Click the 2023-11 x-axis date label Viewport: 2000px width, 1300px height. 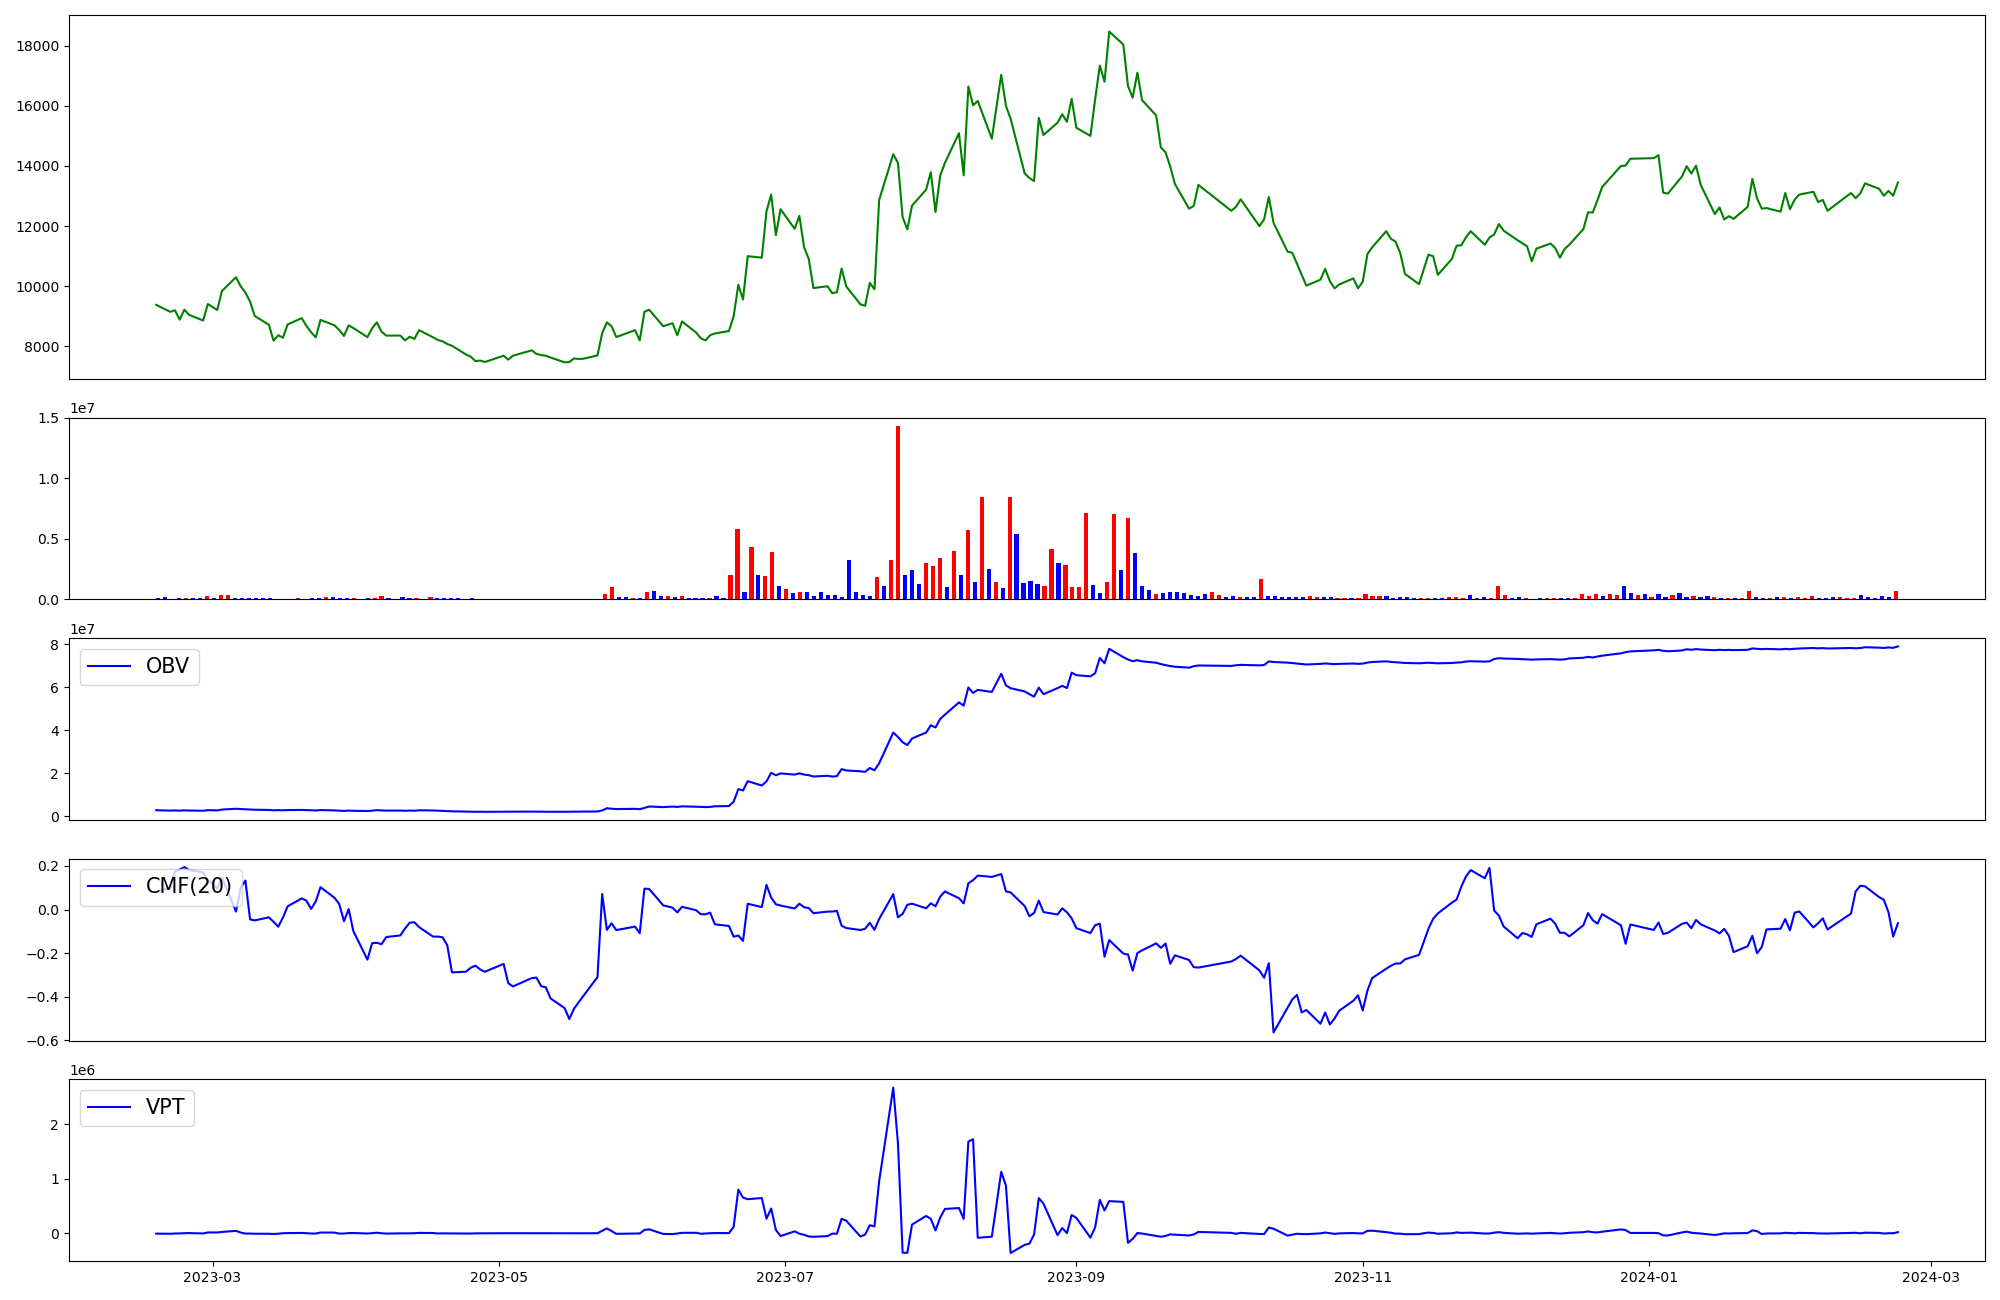click(1363, 1277)
